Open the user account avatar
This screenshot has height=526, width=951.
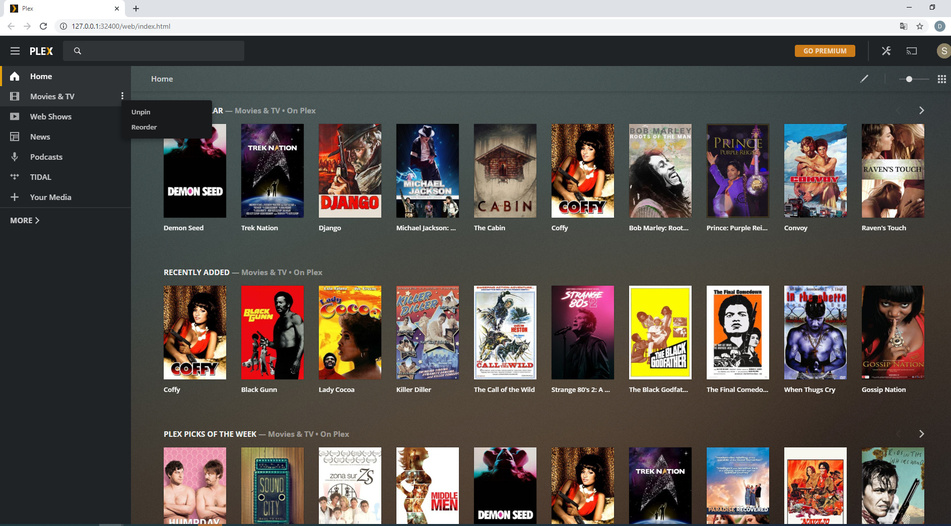point(943,51)
